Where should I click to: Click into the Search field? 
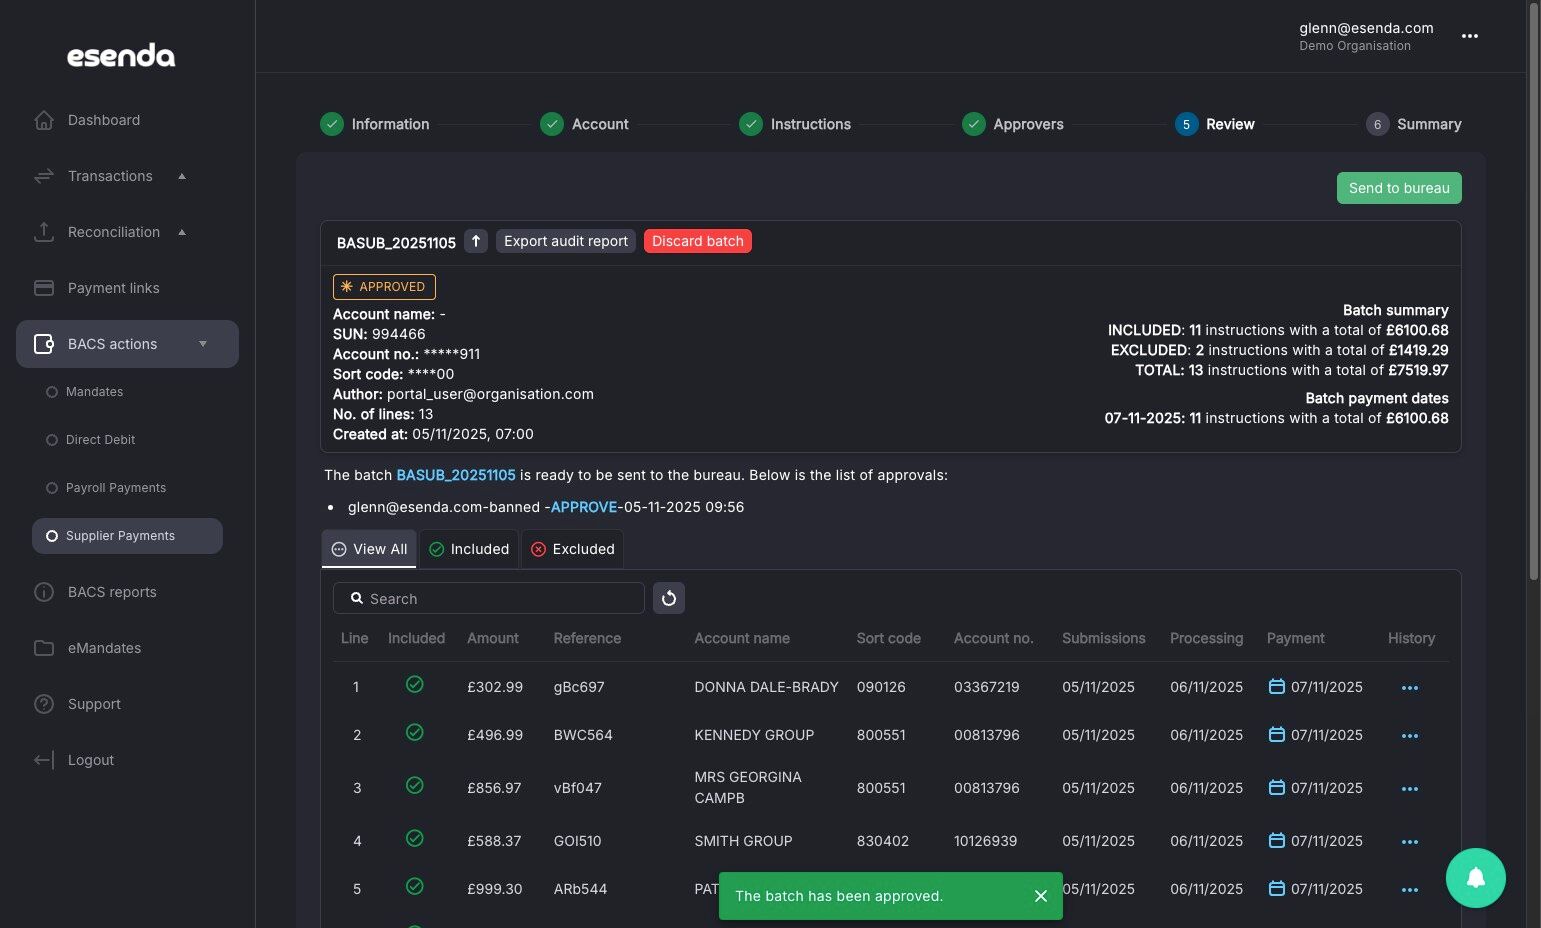[x=489, y=598]
